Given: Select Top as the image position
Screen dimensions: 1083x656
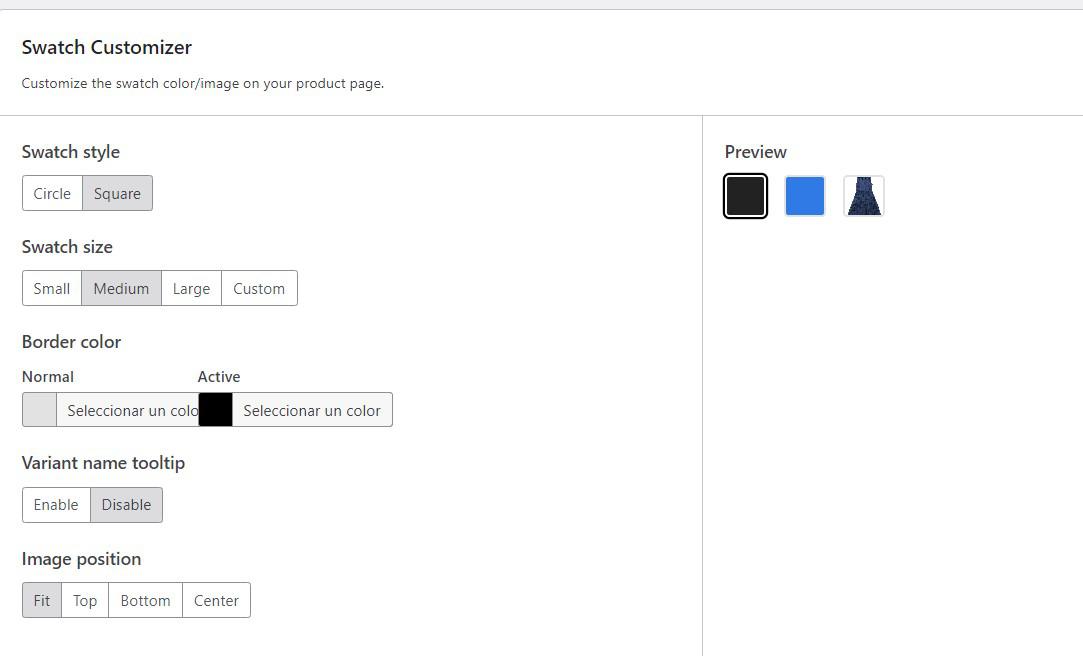Looking at the screenshot, I should [x=84, y=600].
